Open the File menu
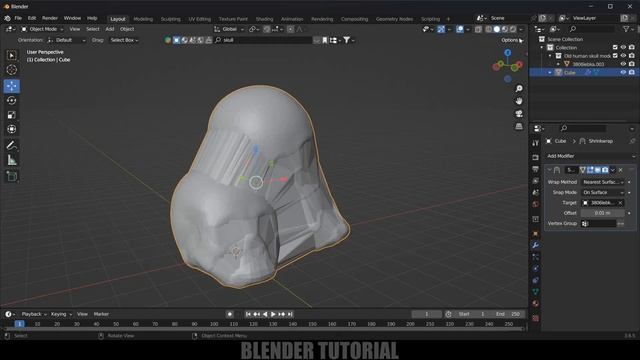This screenshot has width=640, height=360. click(18, 18)
